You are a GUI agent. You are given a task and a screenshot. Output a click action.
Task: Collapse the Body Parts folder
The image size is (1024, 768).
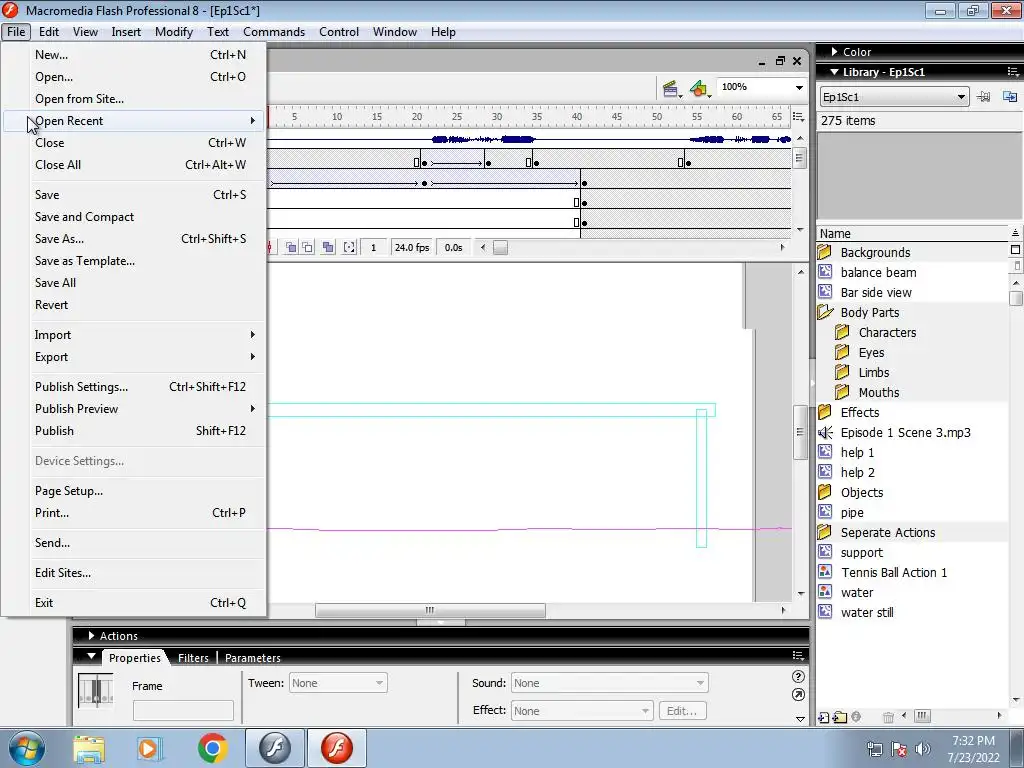coord(825,312)
